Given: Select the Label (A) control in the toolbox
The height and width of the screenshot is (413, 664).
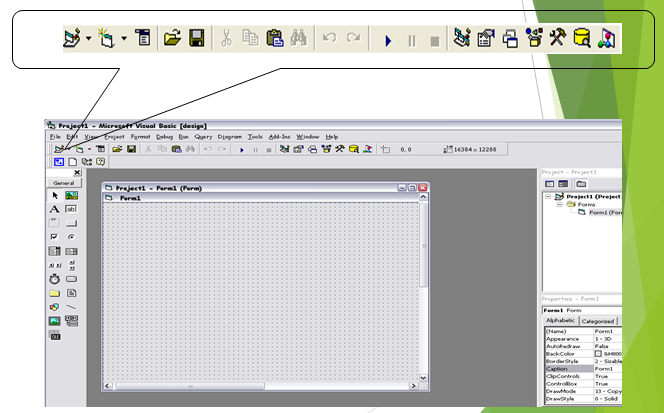Looking at the screenshot, I should pos(55,209).
